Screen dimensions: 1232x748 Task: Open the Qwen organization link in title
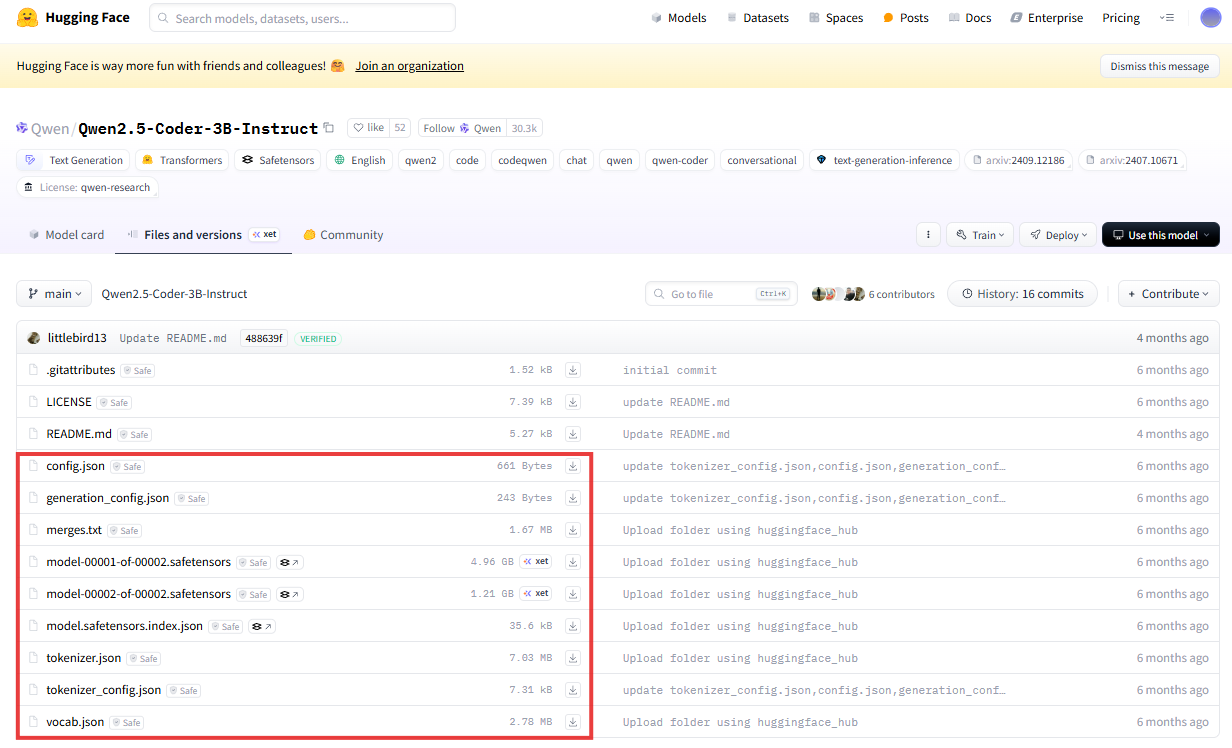coord(50,128)
